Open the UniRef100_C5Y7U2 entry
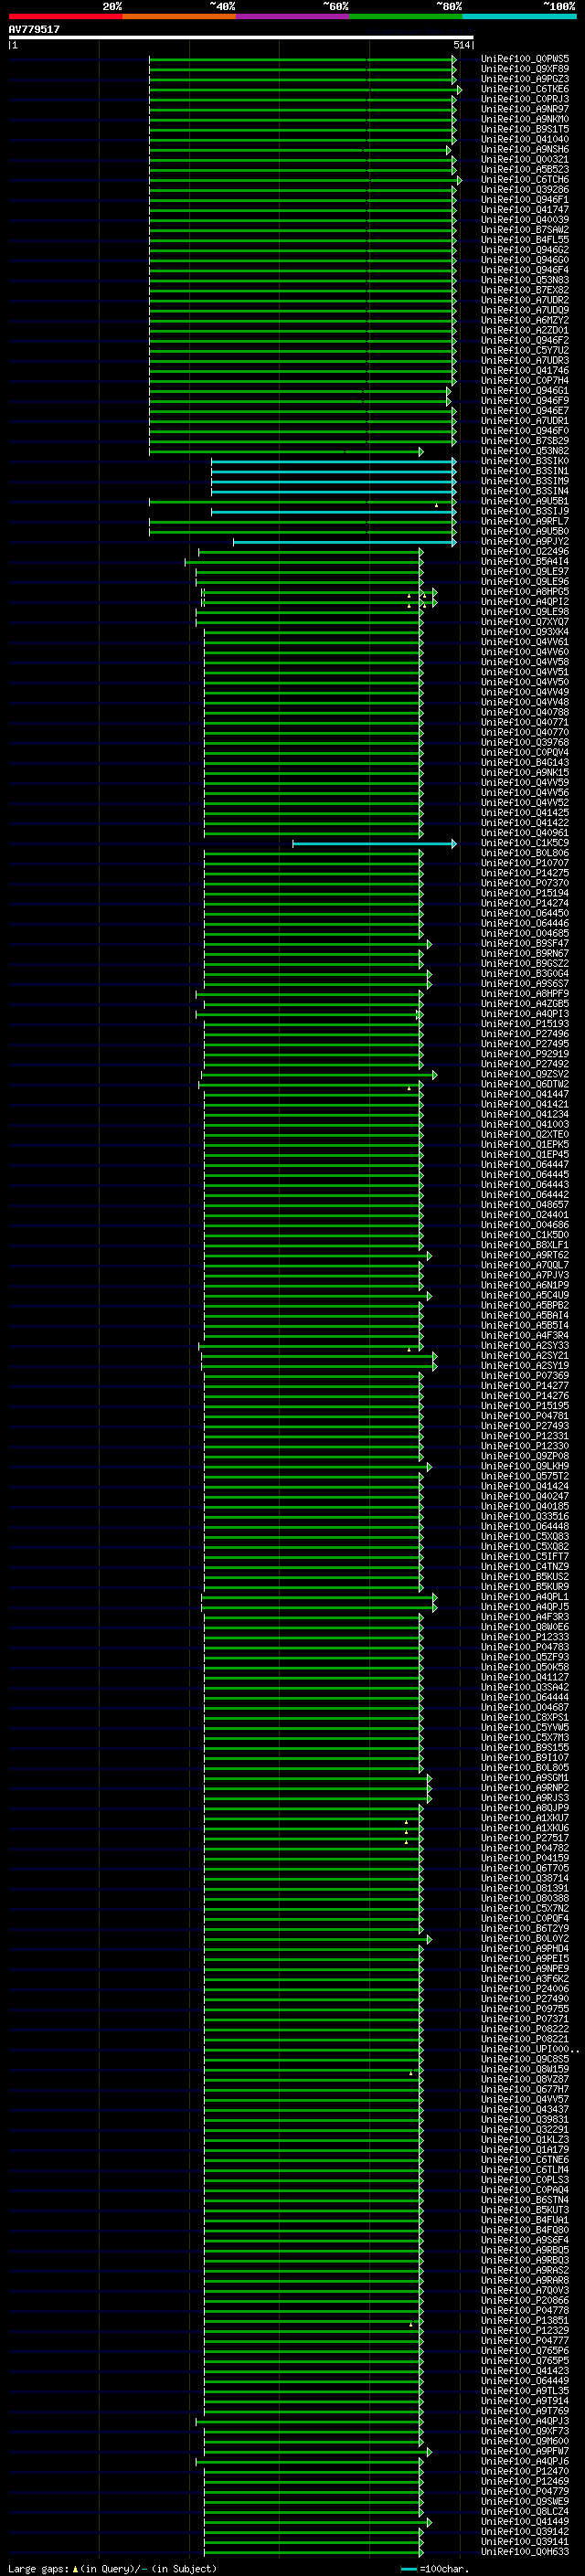This screenshot has height=2576, width=585. tap(525, 351)
